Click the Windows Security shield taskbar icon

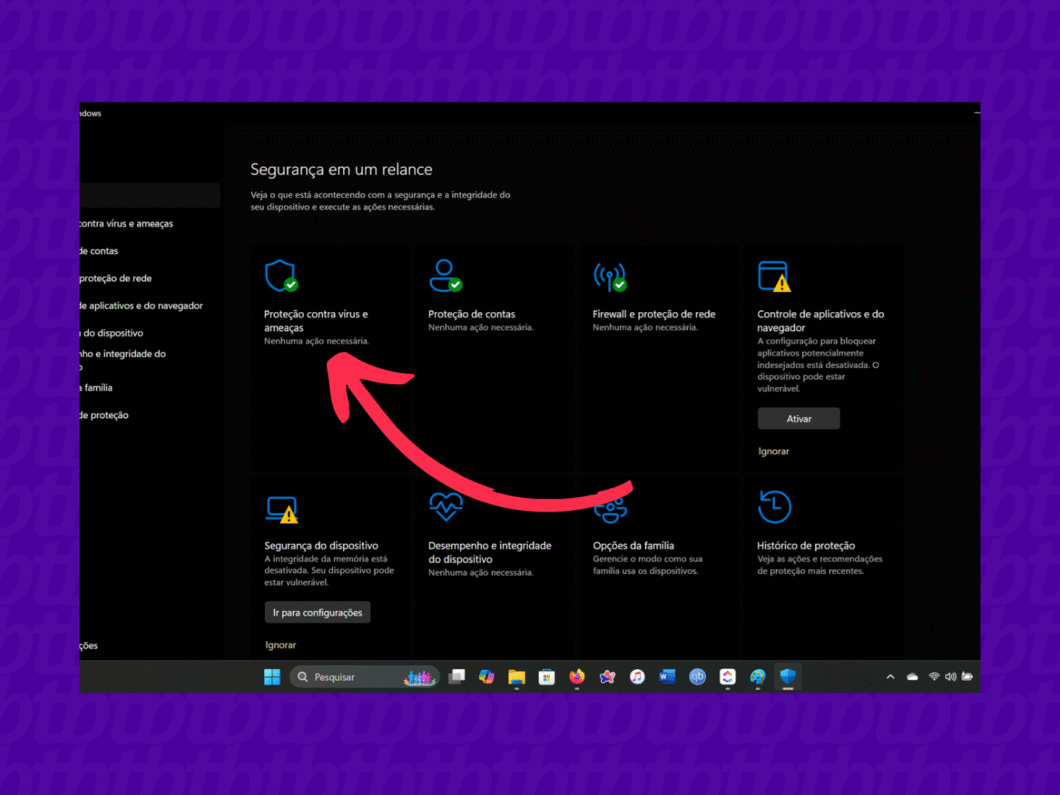click(x=788, y=677)
